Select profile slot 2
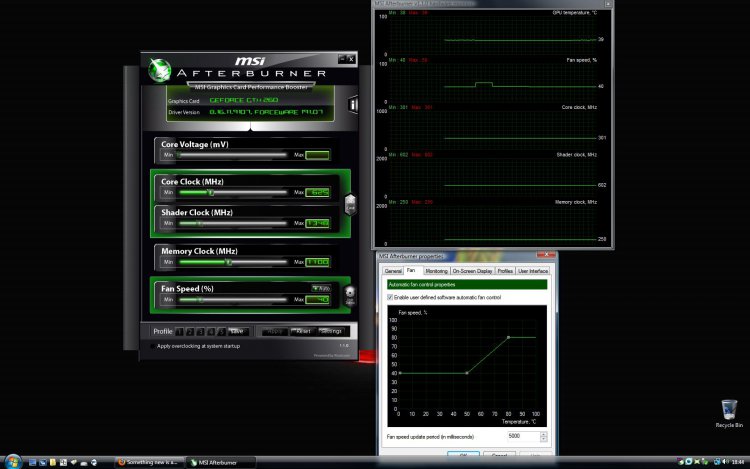This screenshot has width=750, height=469. coord(190,331)
